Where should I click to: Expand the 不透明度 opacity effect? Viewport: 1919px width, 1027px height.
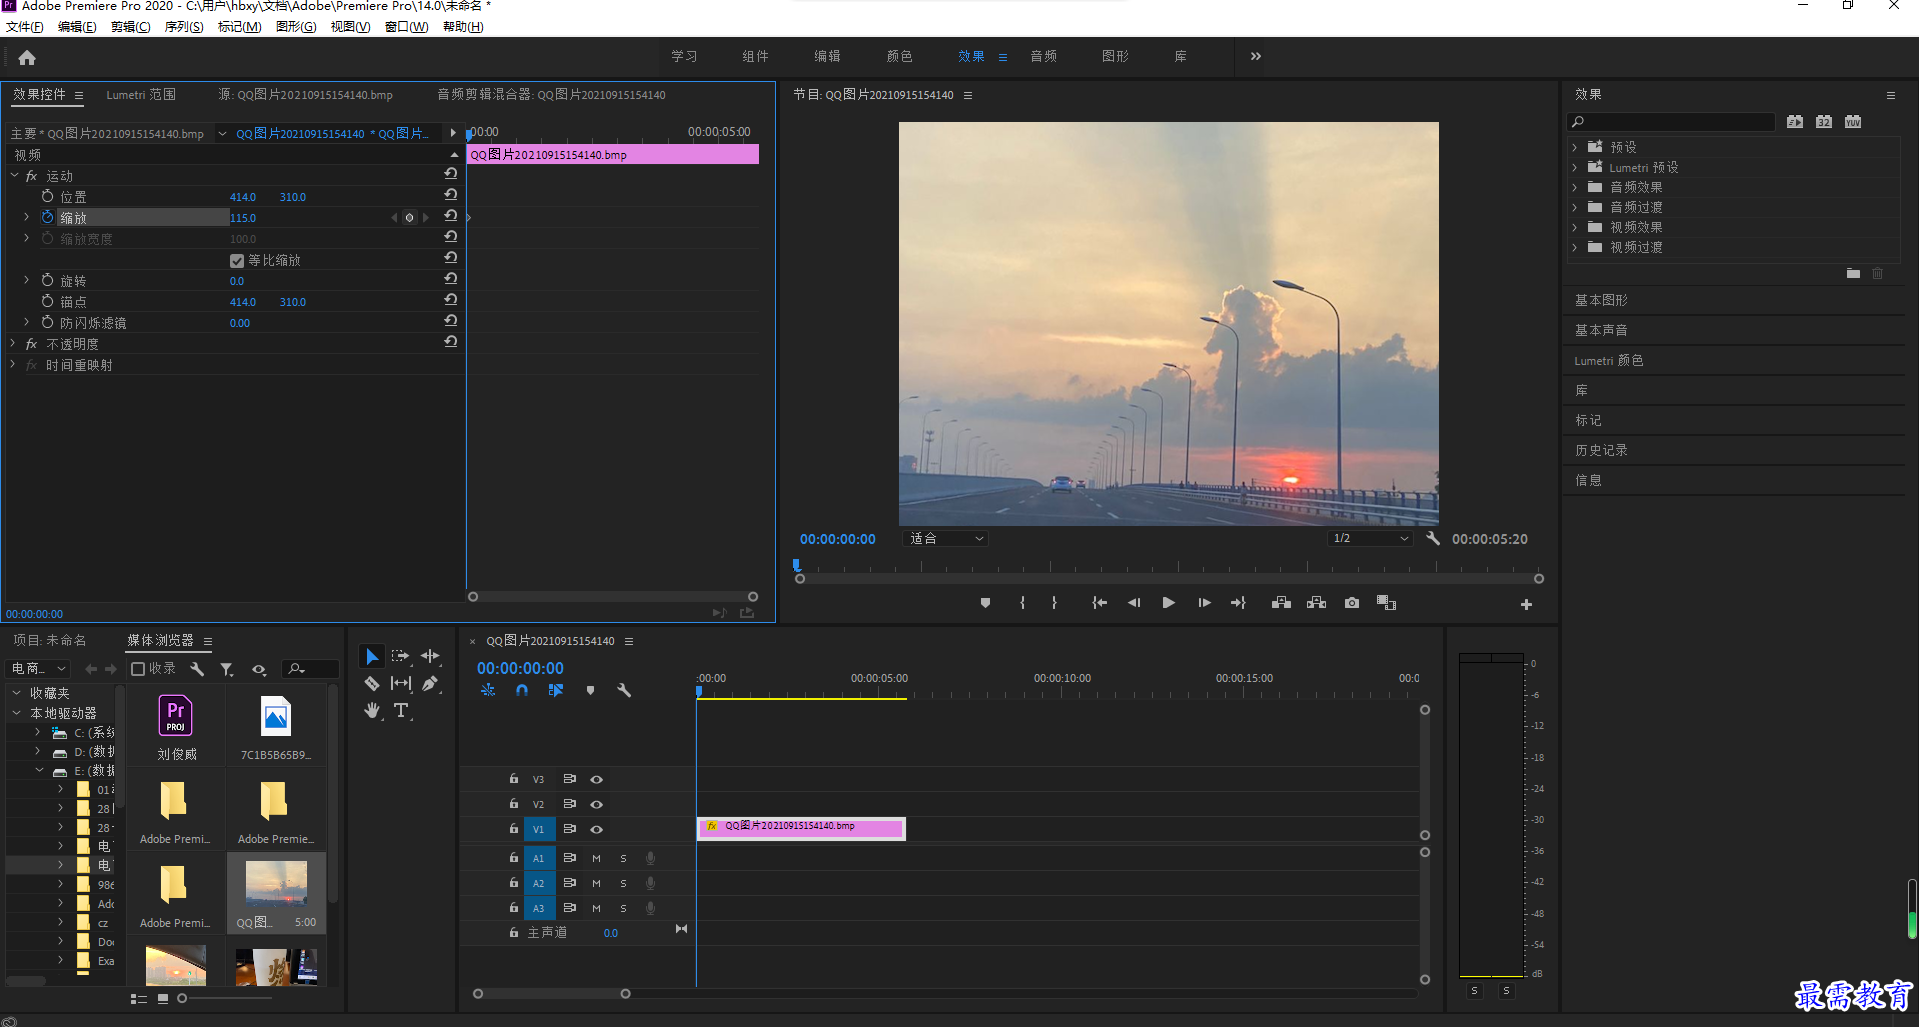13,343
